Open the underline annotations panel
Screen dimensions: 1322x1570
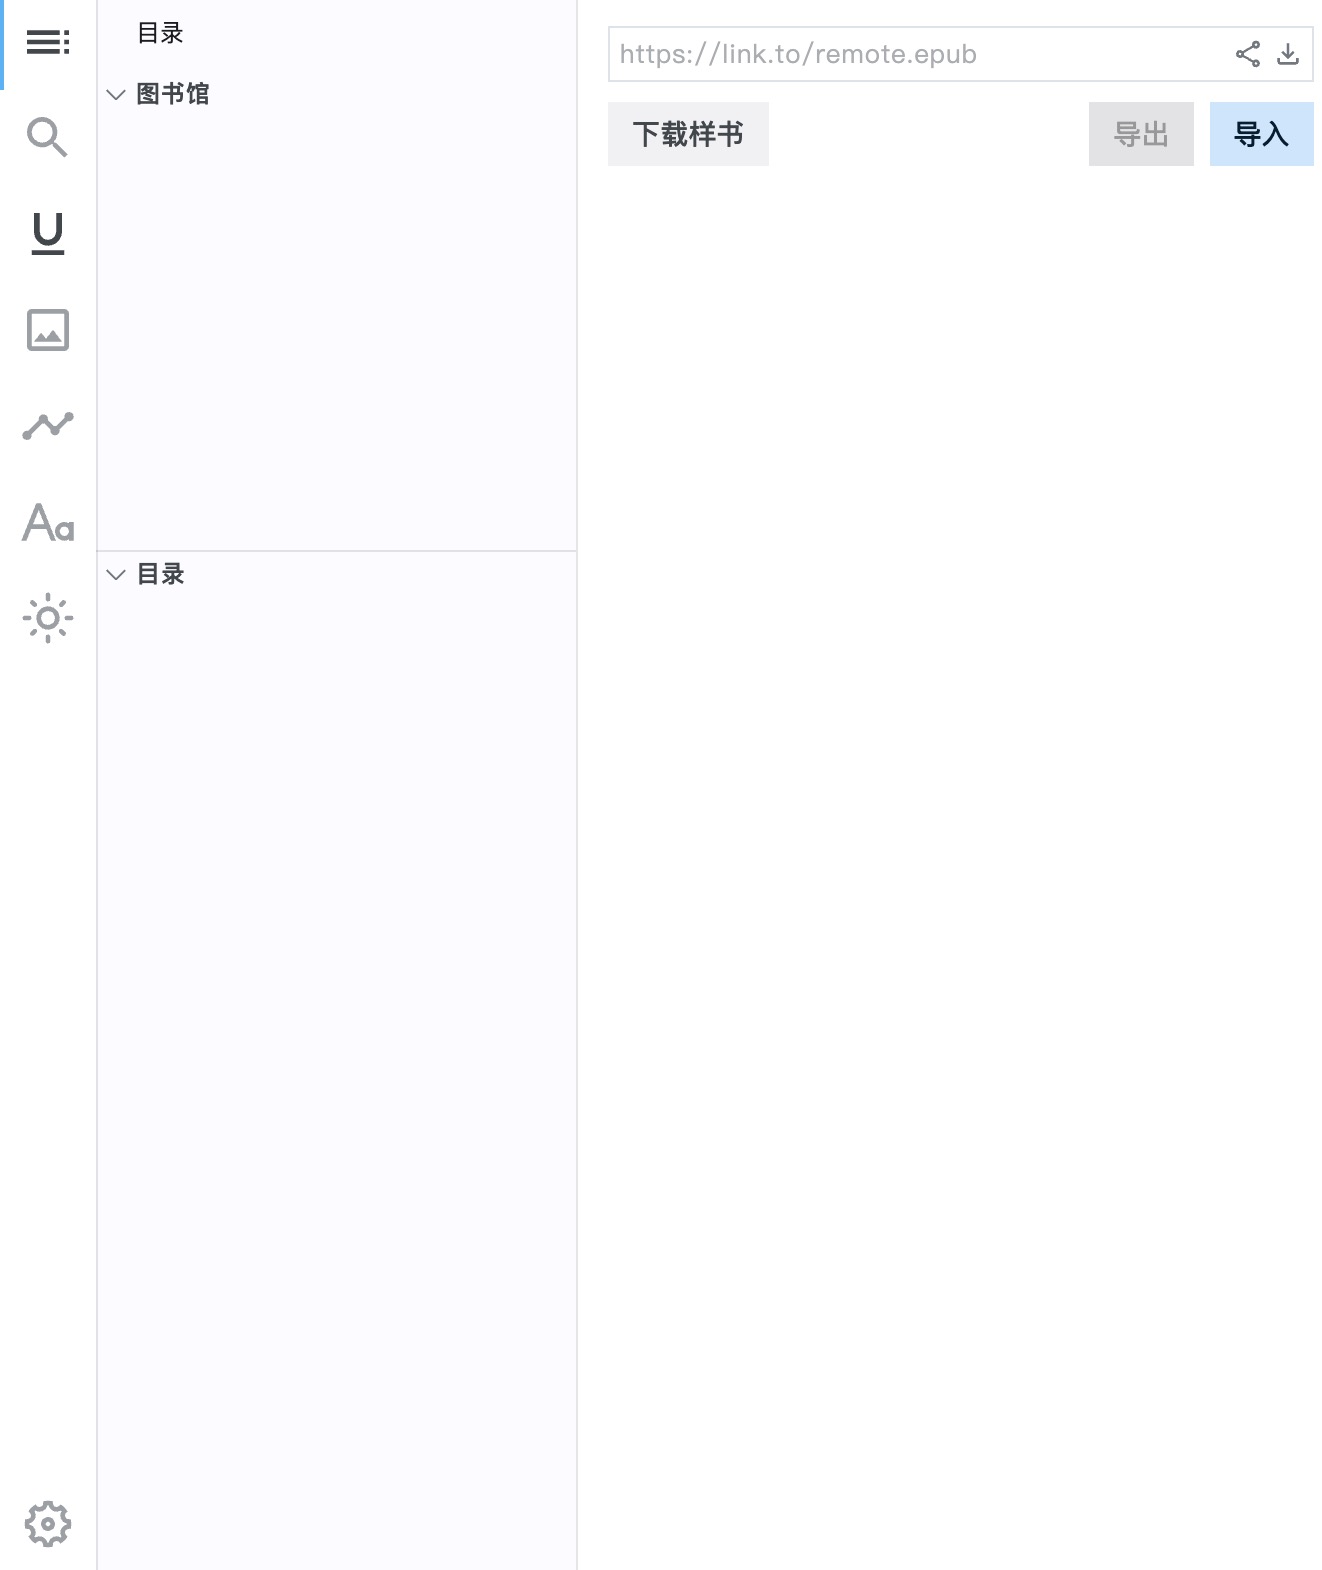click(48, 233)
